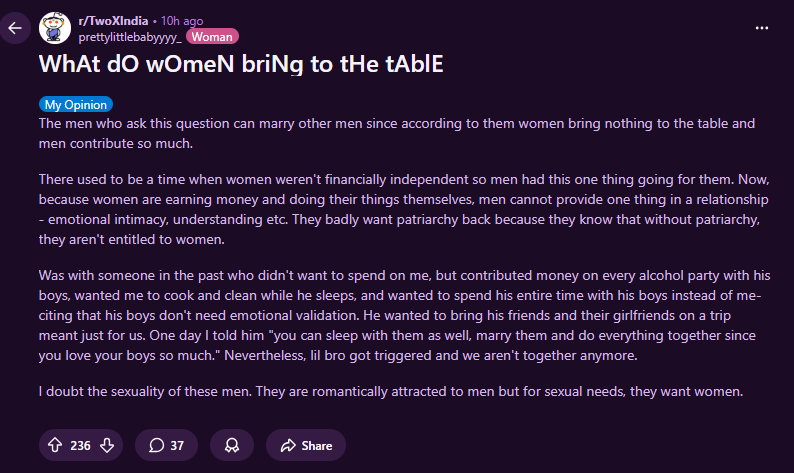This screenshot has width=794, height=473.
Task: Click the pink Woman user flair
Action: tap(211, 36)
